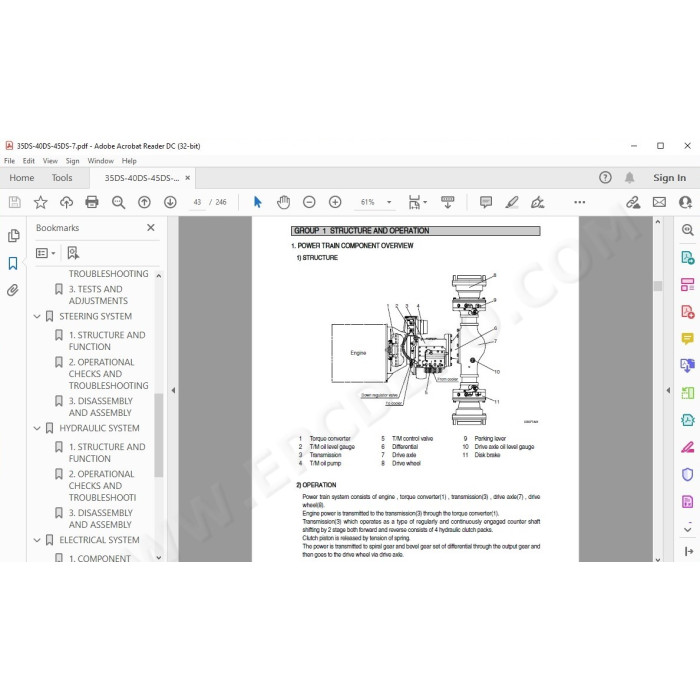Star this file as favorite
The height and width of the screenshot is (700, 700).
(x=41, y=202)
